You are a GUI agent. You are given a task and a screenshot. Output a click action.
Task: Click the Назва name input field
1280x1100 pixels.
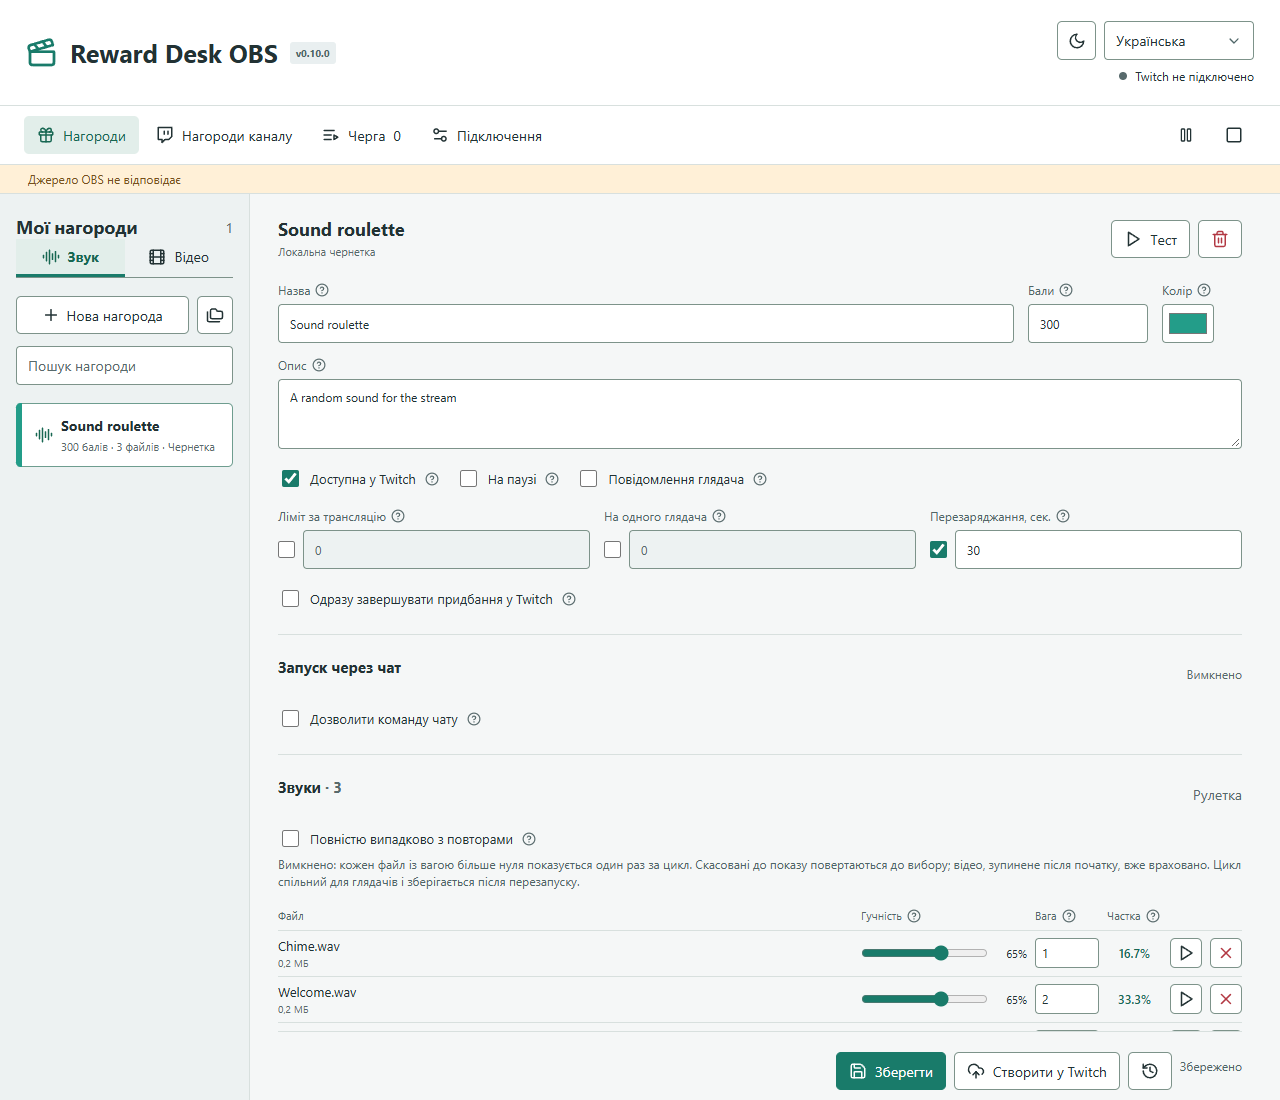646,324
